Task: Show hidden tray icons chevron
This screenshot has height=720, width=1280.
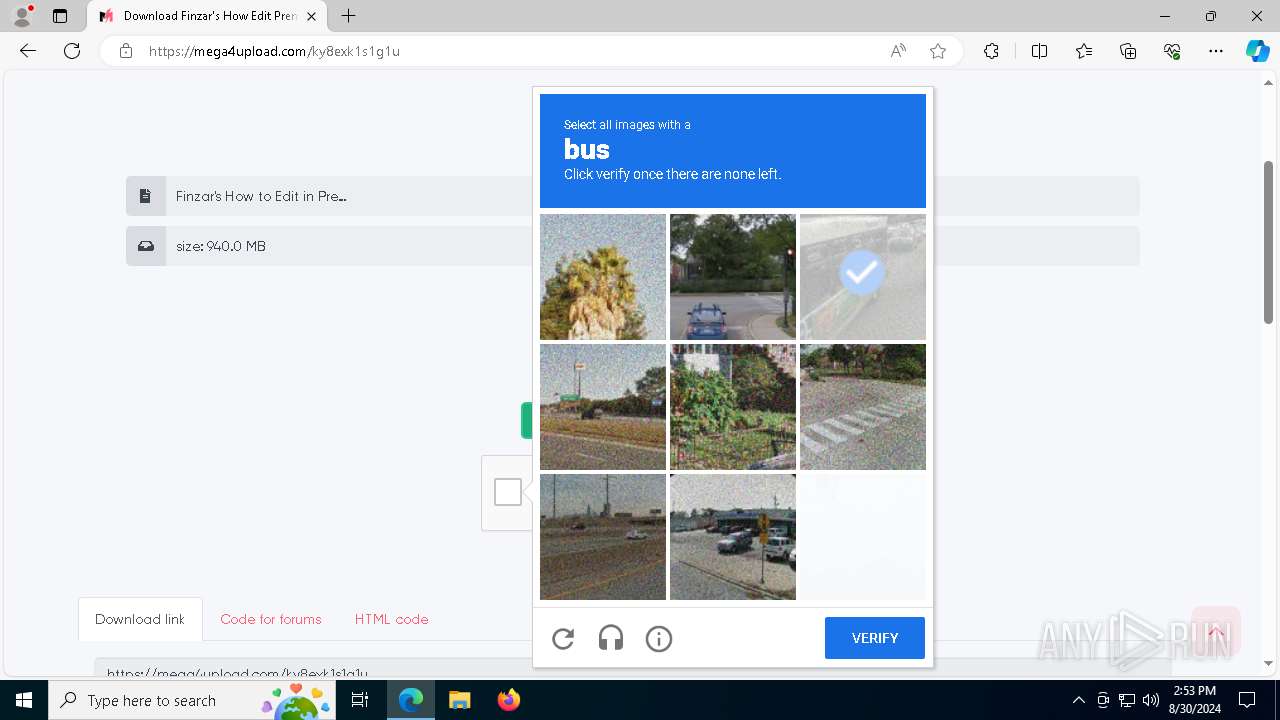Action: click(1078, 700)
